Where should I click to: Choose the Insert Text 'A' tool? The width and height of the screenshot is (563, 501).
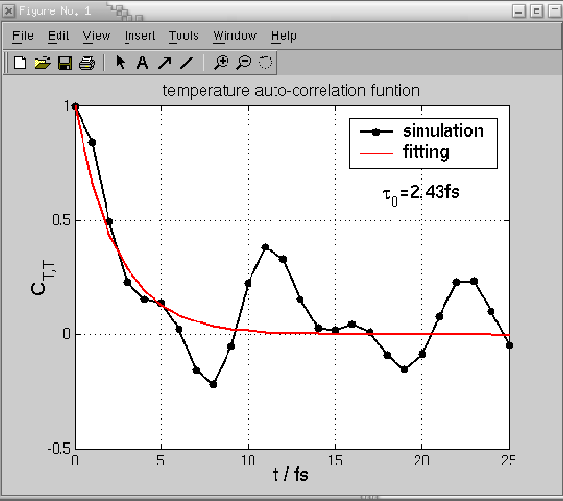[143, 63]
